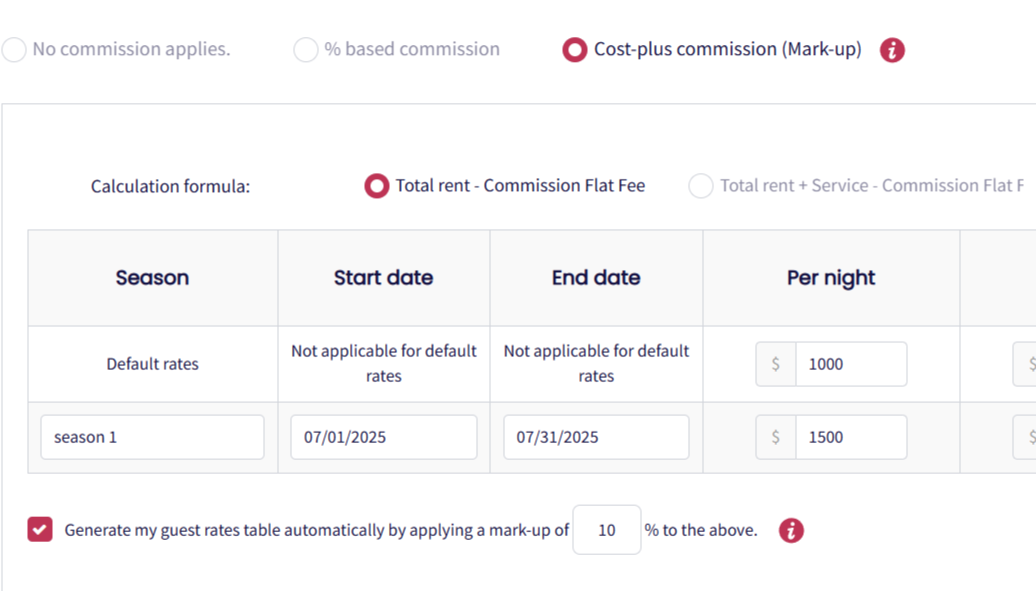Click the Season column header
Screen dimensions: 1036x591
152,278
